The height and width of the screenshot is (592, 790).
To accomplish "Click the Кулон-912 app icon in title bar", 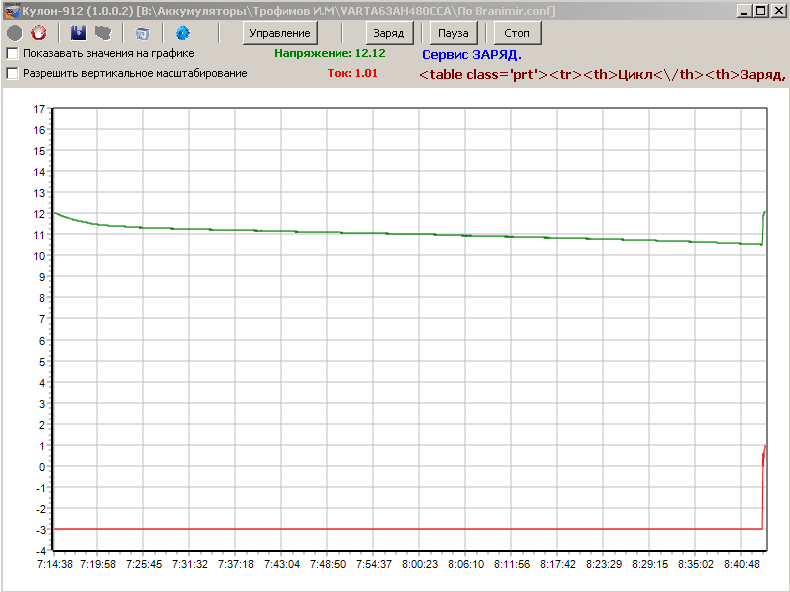I will point(11,10).
